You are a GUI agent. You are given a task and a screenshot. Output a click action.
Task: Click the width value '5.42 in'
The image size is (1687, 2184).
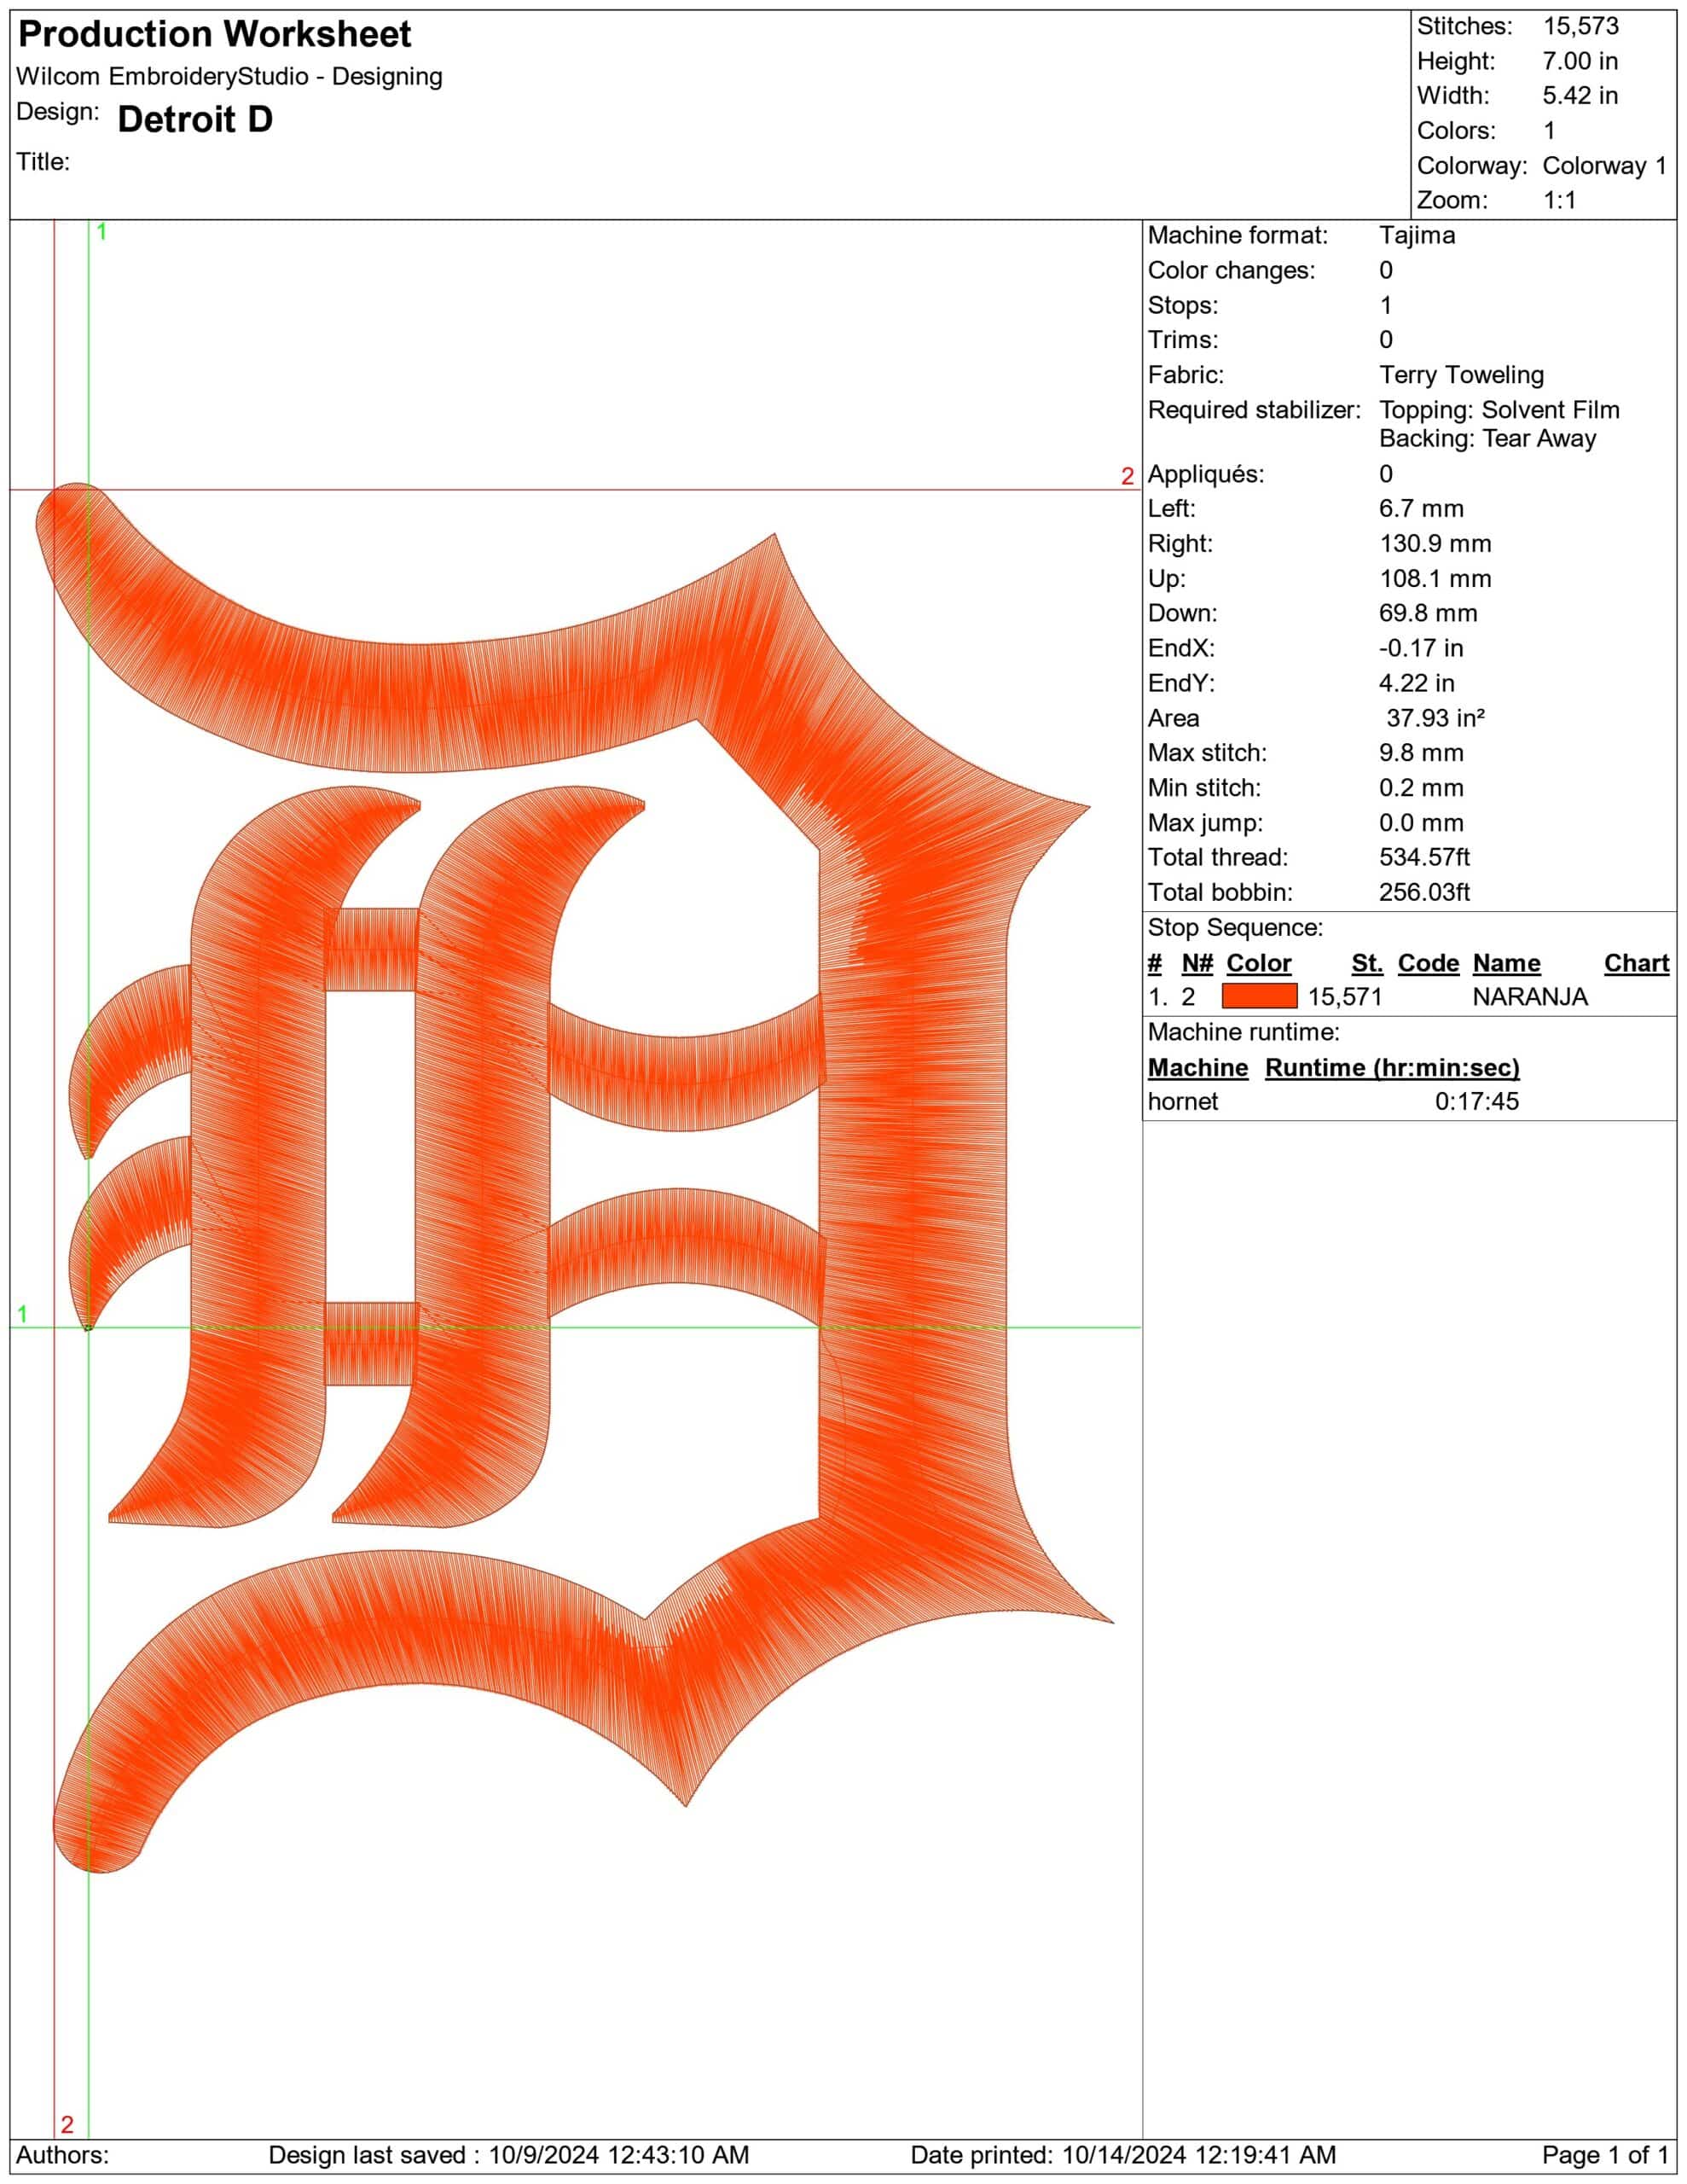click(1580, 96)
